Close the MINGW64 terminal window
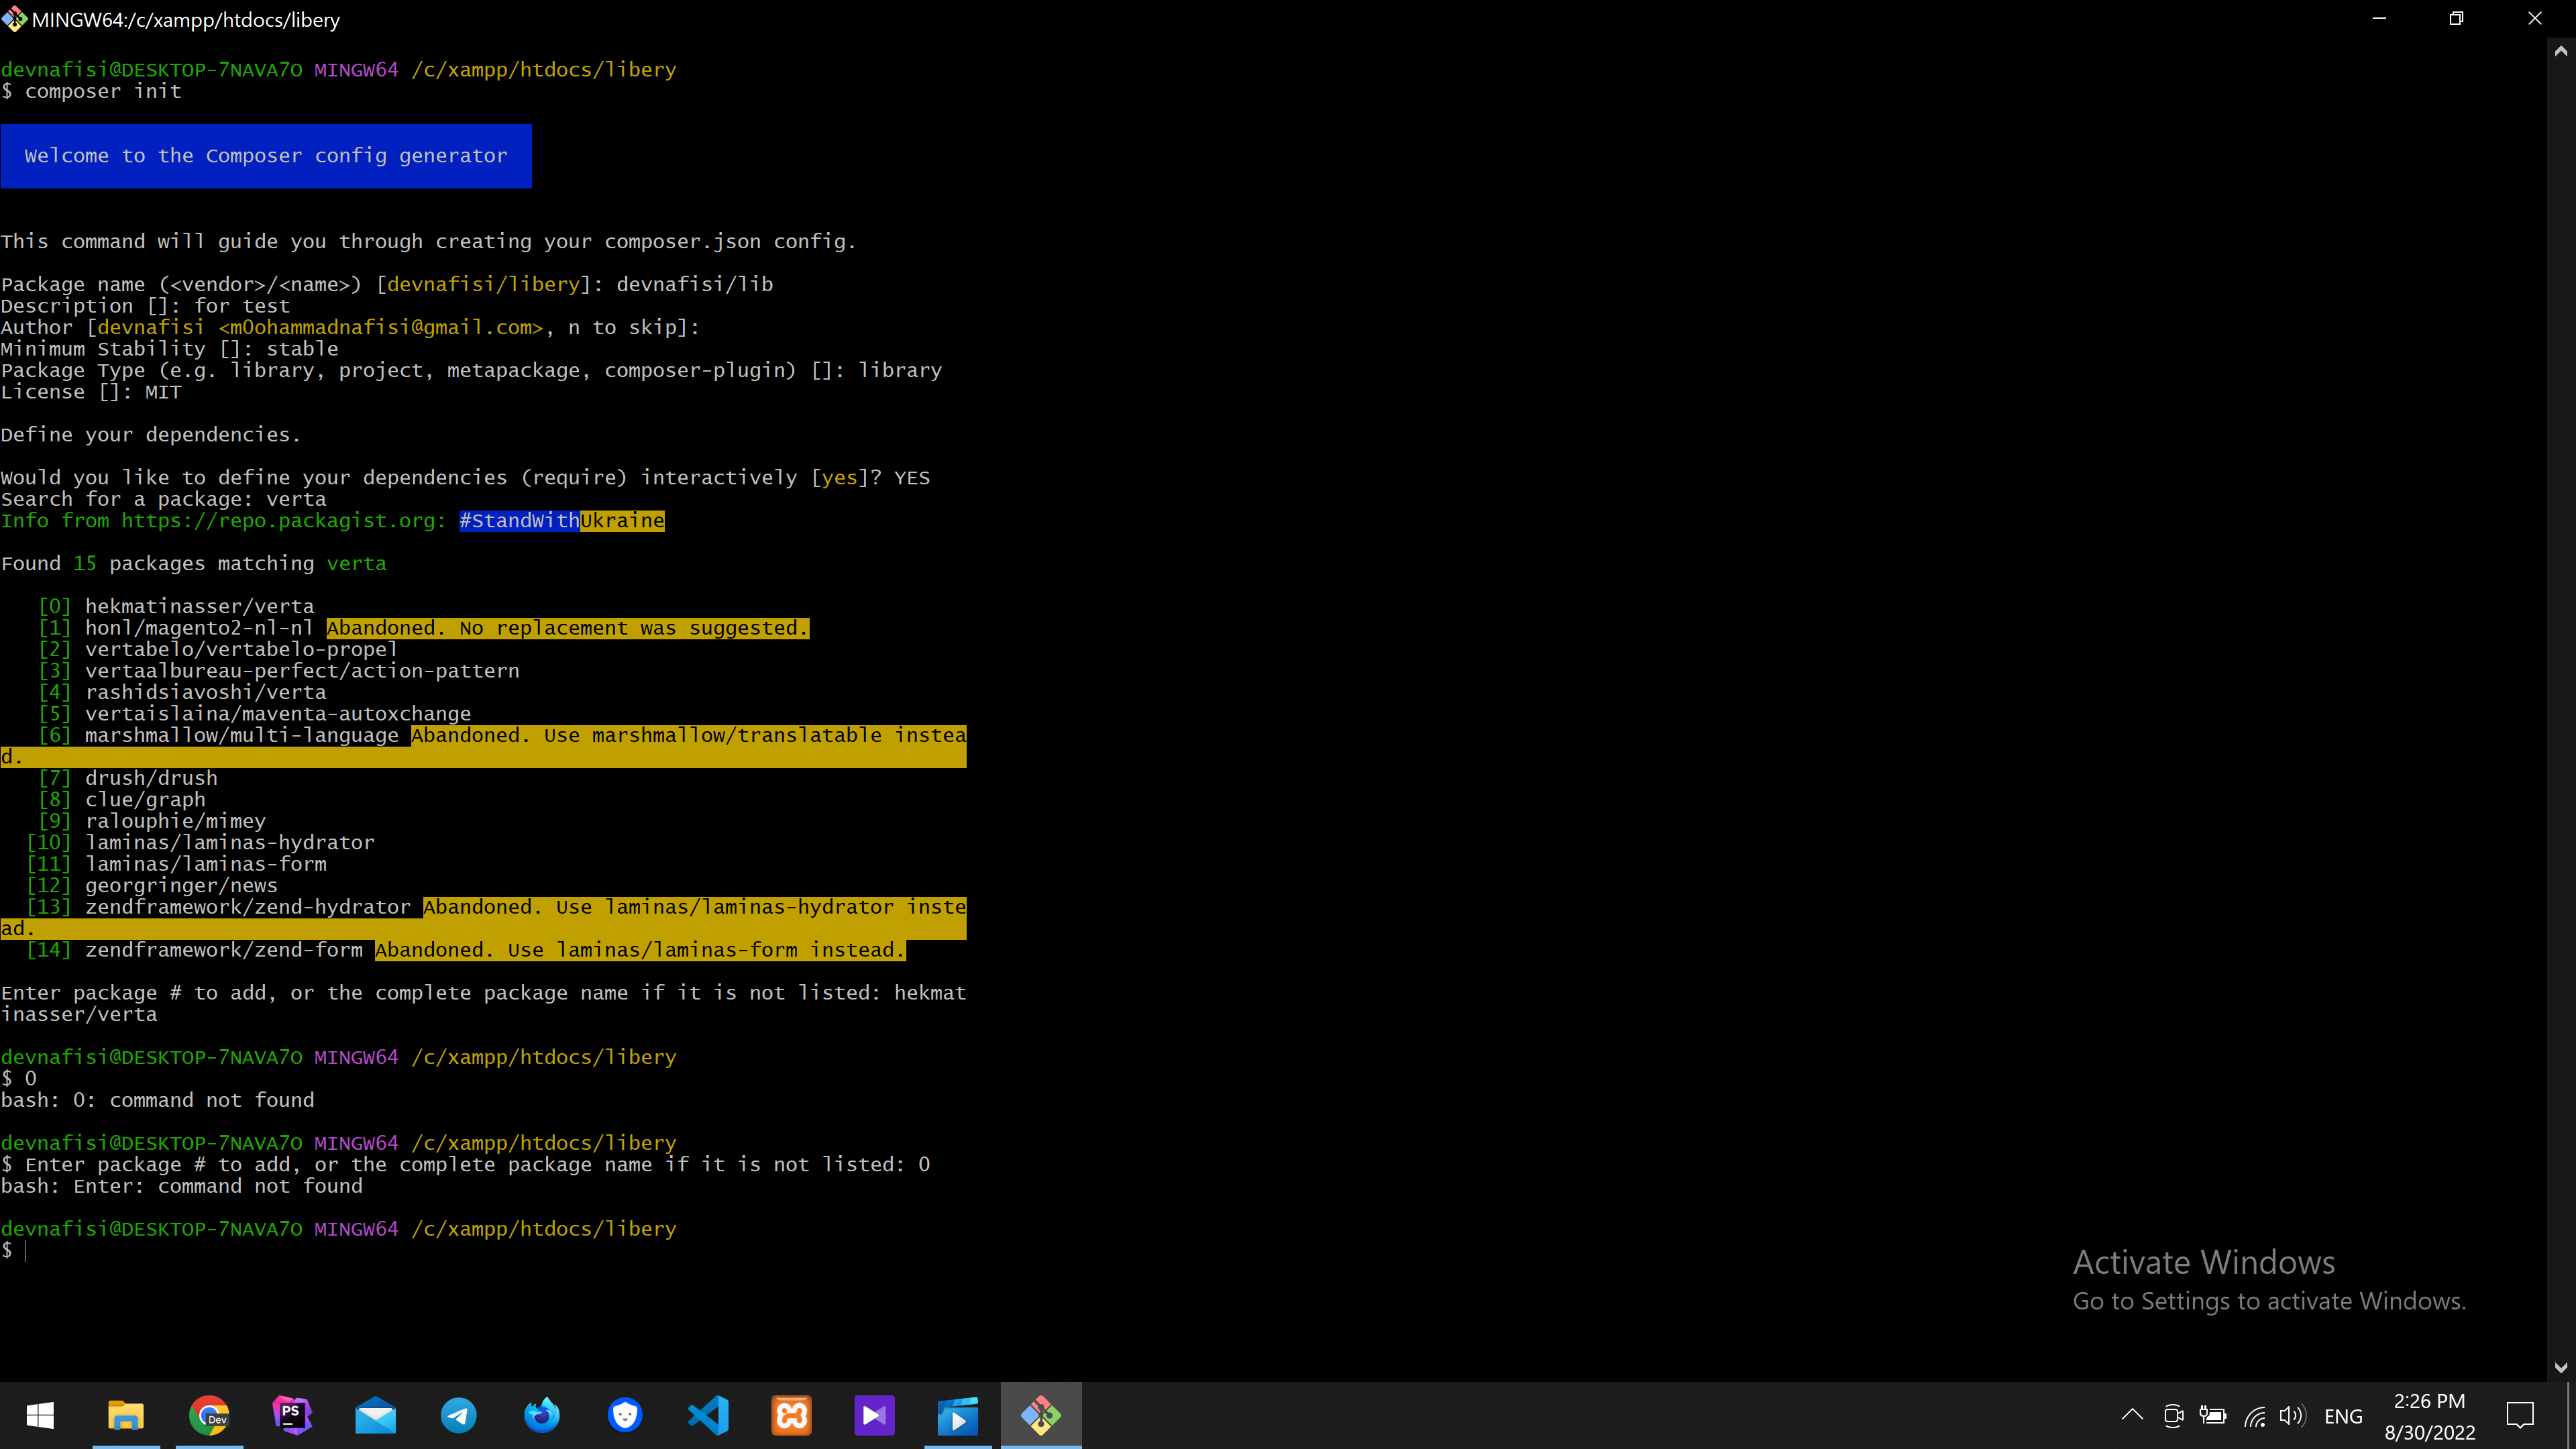The height and width of the screenshot is (1449, 2576). coord(2534,18)
